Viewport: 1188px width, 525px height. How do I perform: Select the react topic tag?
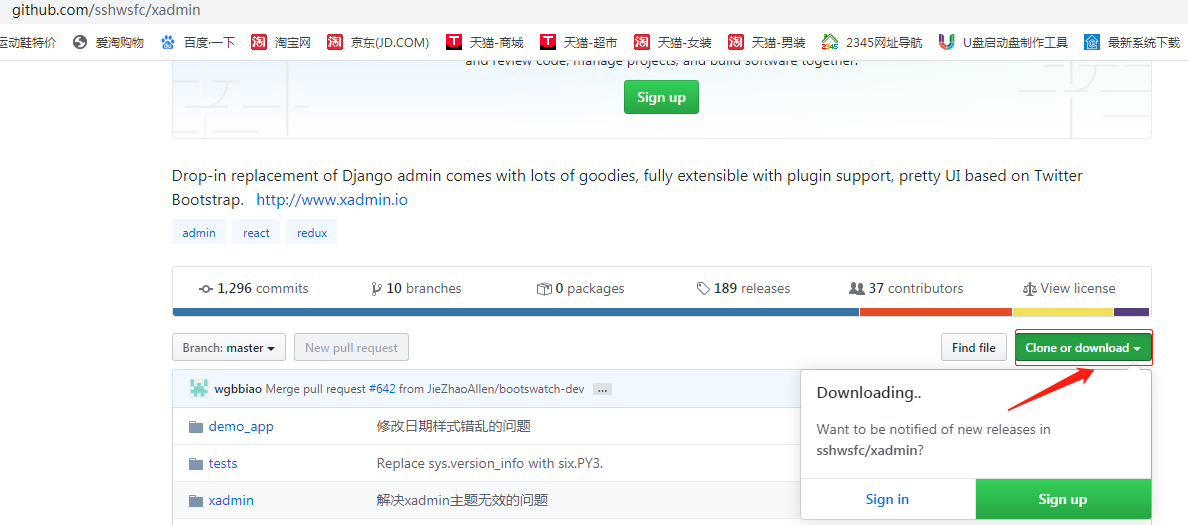[256, 233]
